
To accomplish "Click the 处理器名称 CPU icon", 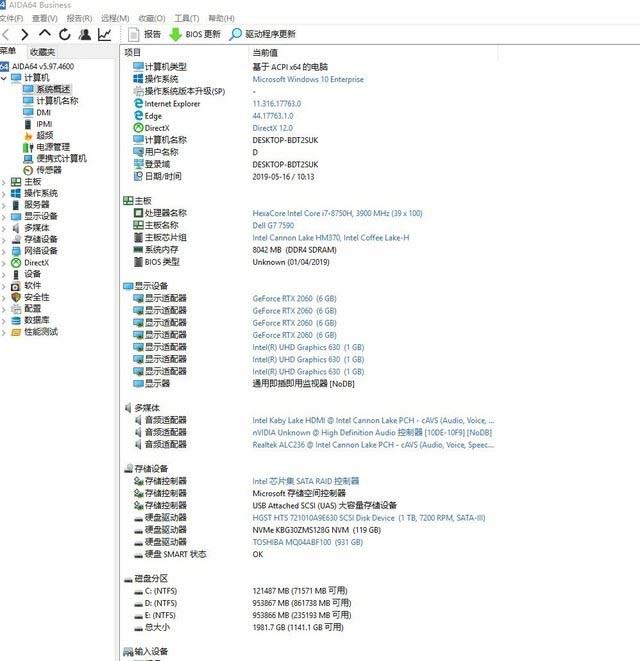I will [x=138, y=213].
